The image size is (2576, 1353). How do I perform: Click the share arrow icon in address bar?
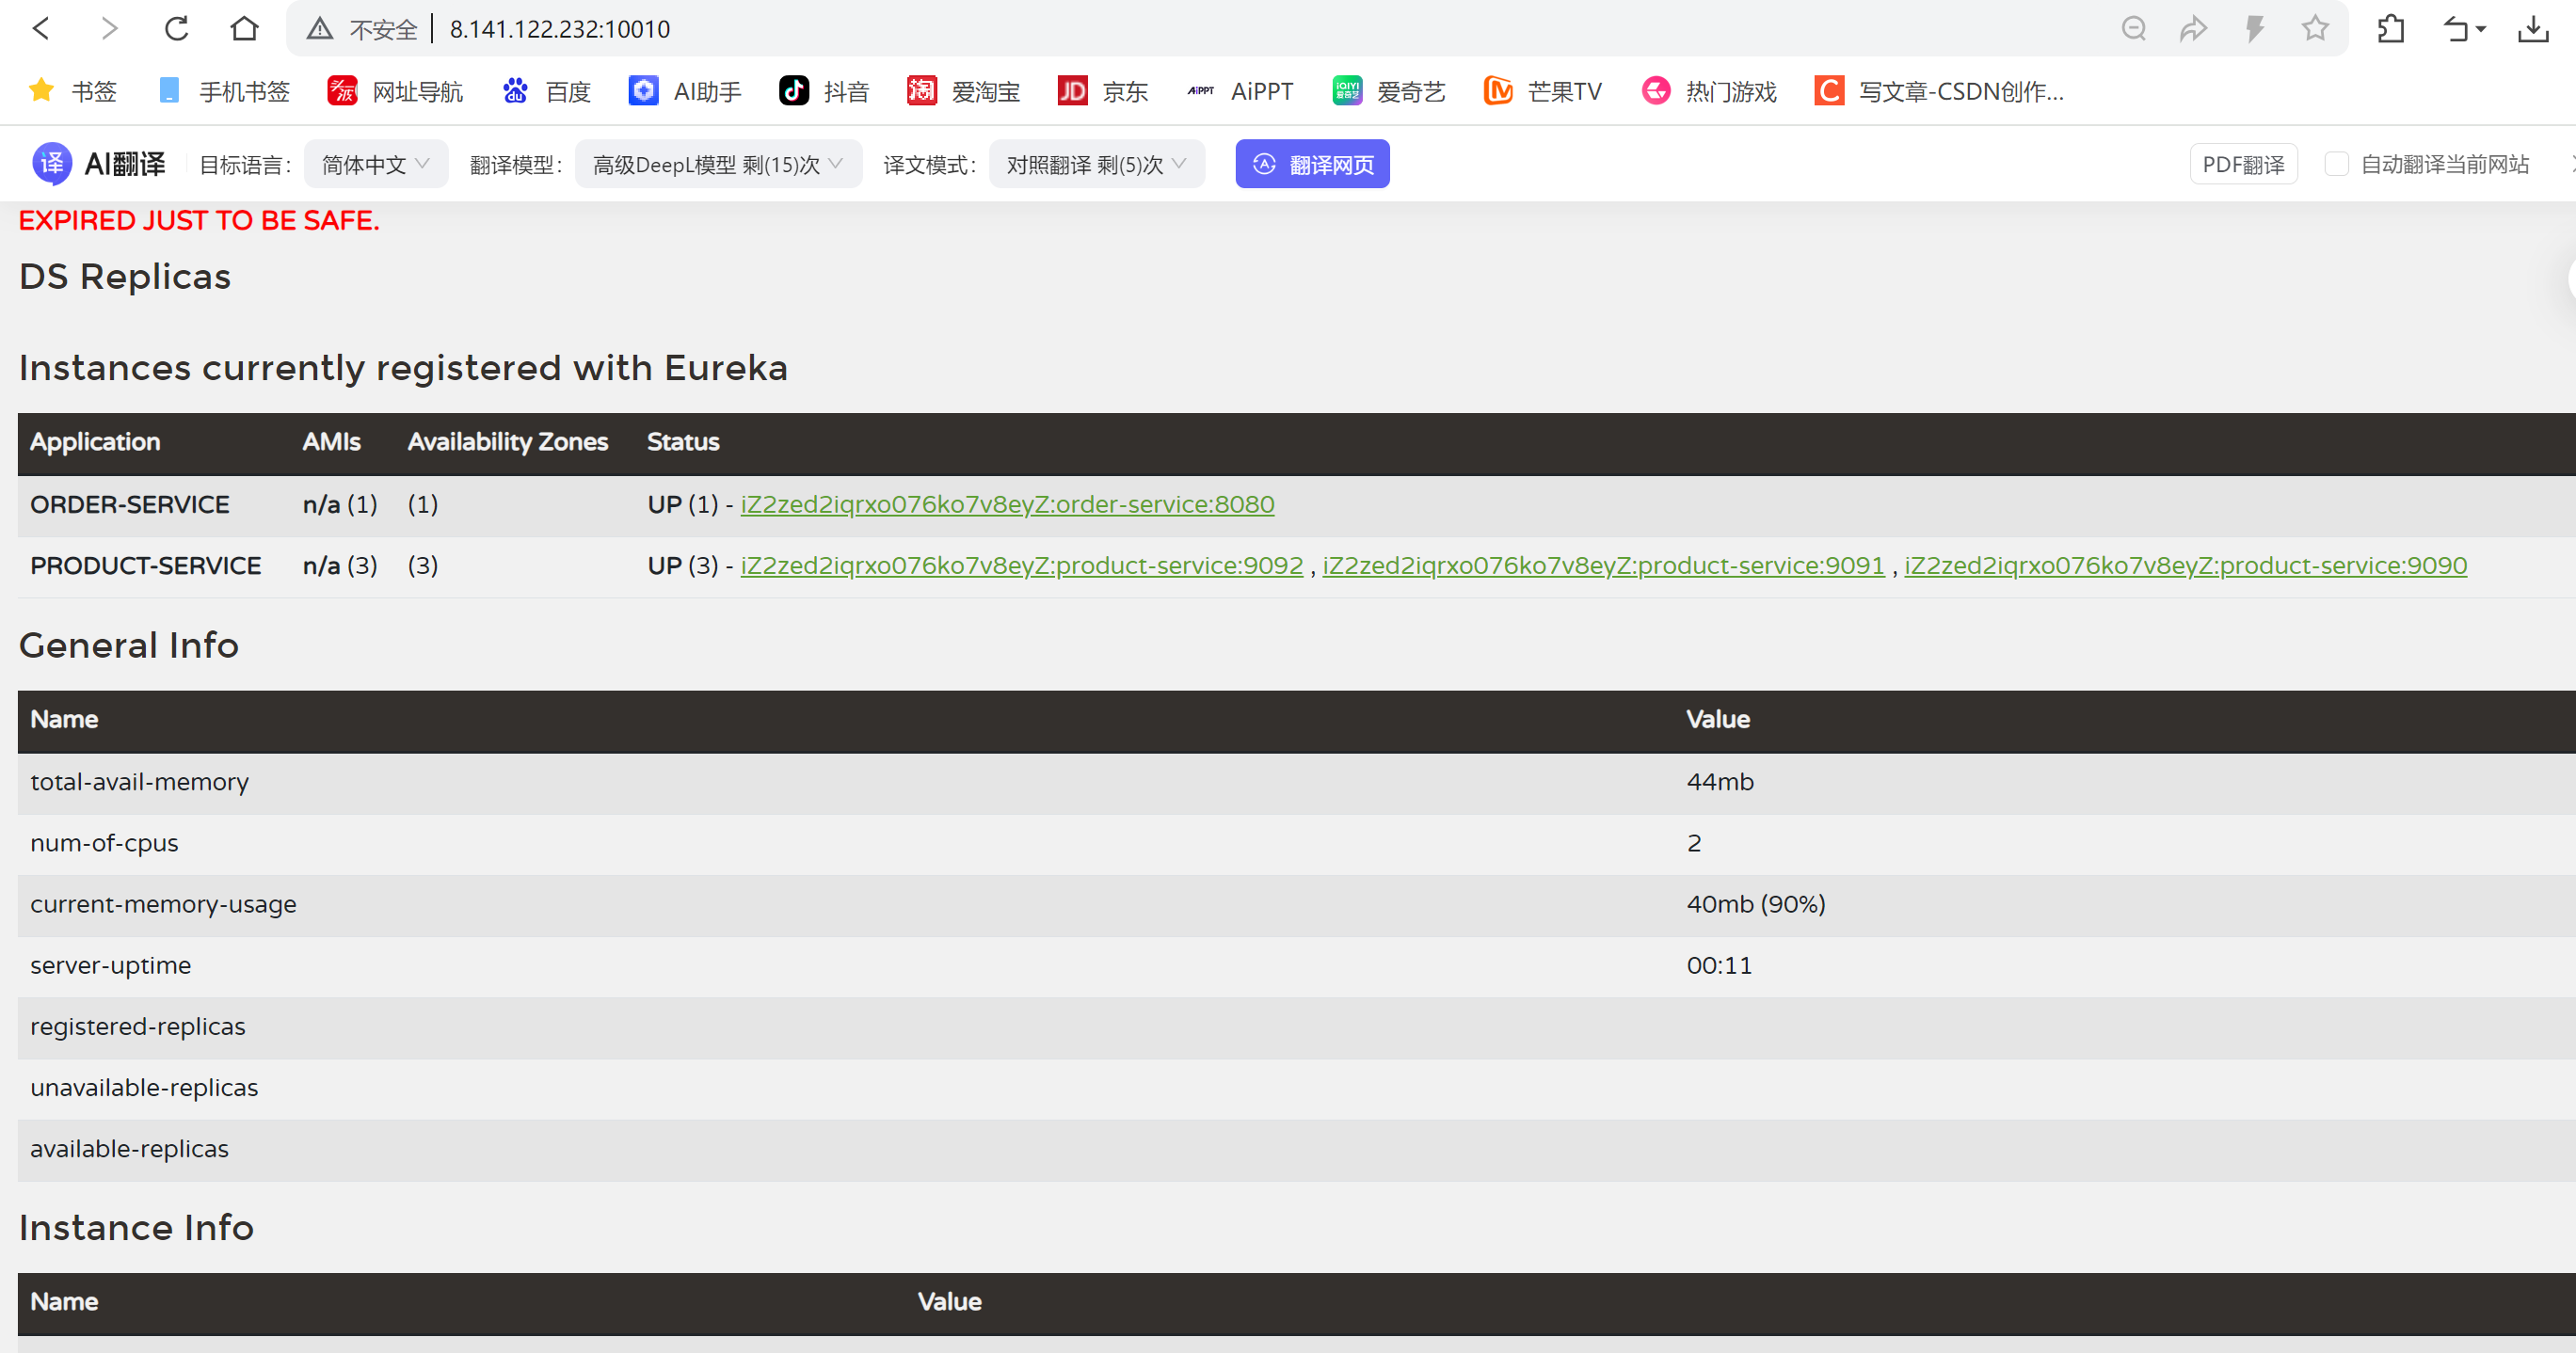tap(2193, 29)
